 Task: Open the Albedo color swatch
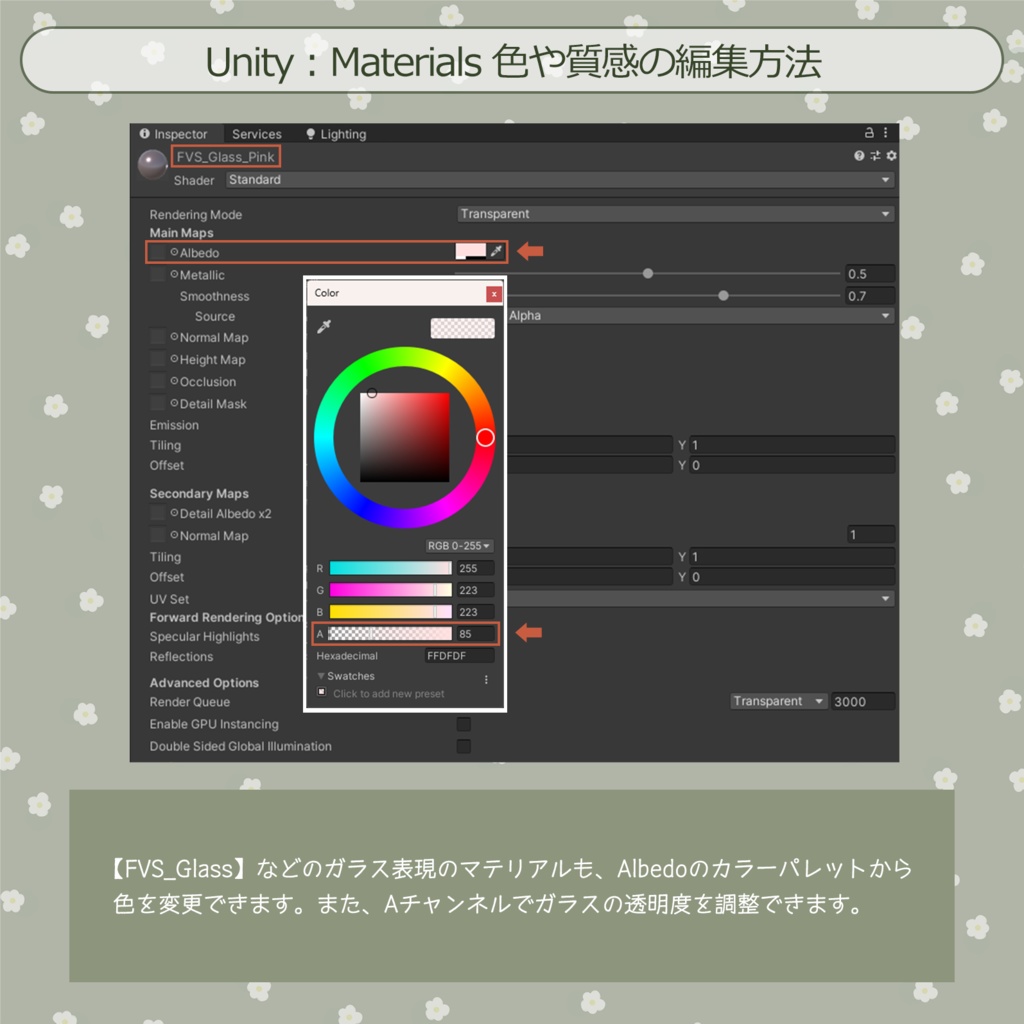[x=470, y=252]
